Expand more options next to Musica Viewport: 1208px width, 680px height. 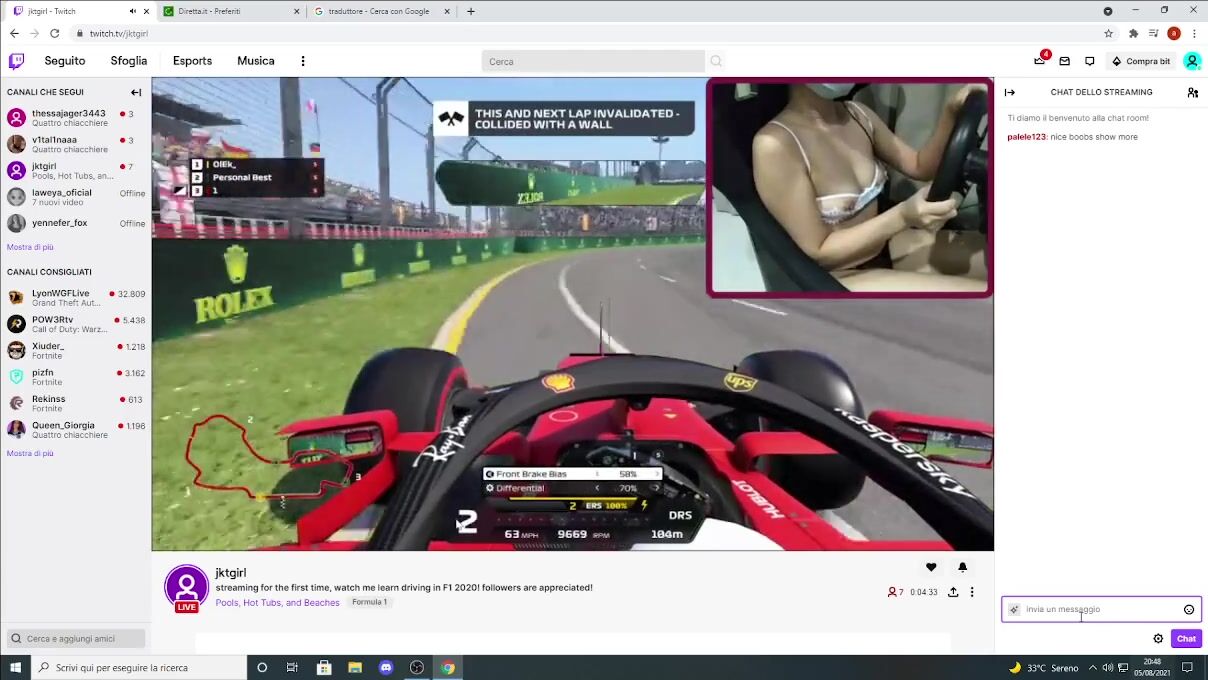click(x=303, y=61)
